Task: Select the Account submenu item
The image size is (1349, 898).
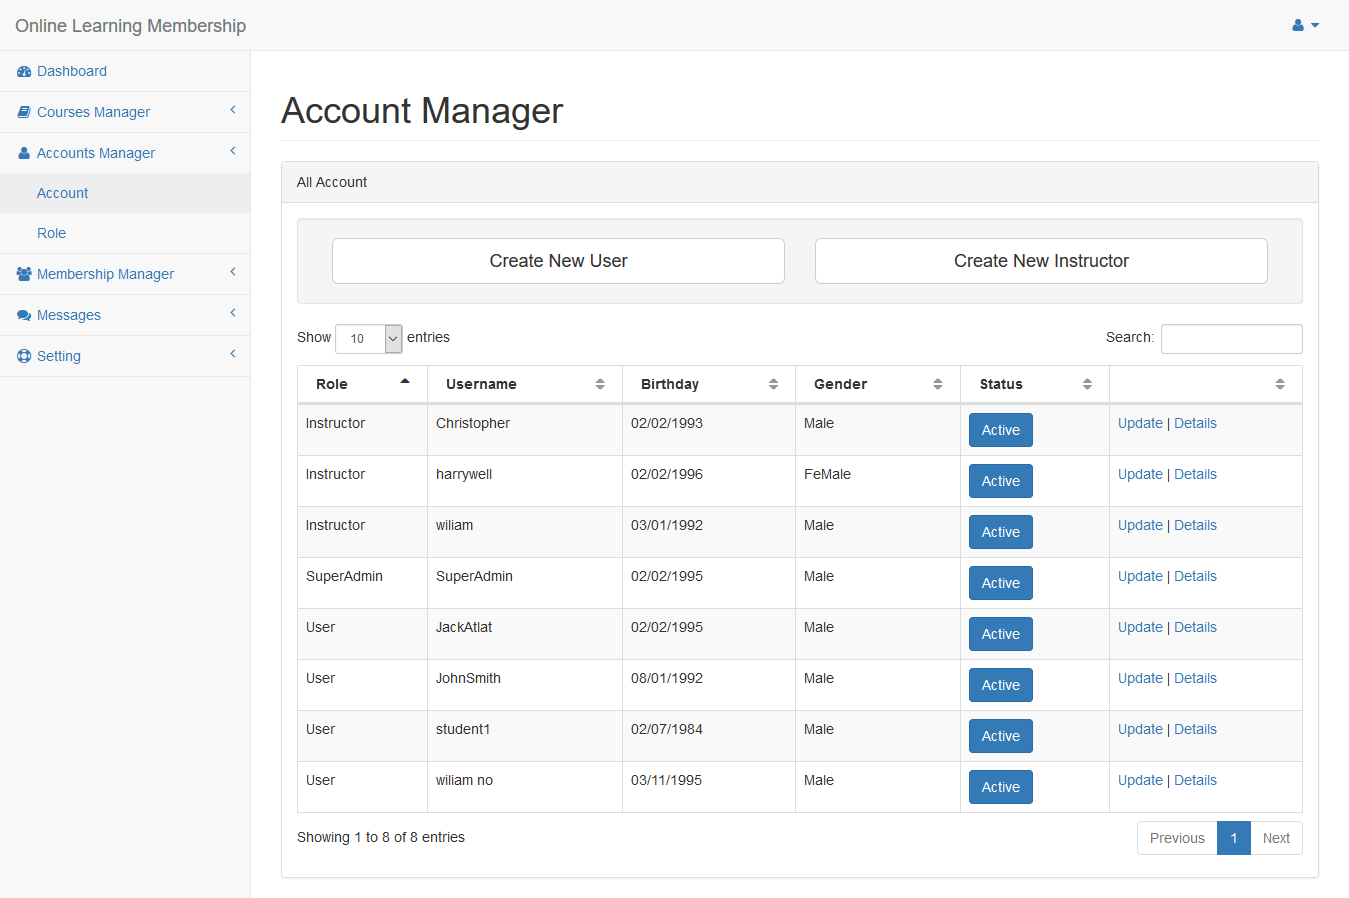Action: click(x=63, y=193)
